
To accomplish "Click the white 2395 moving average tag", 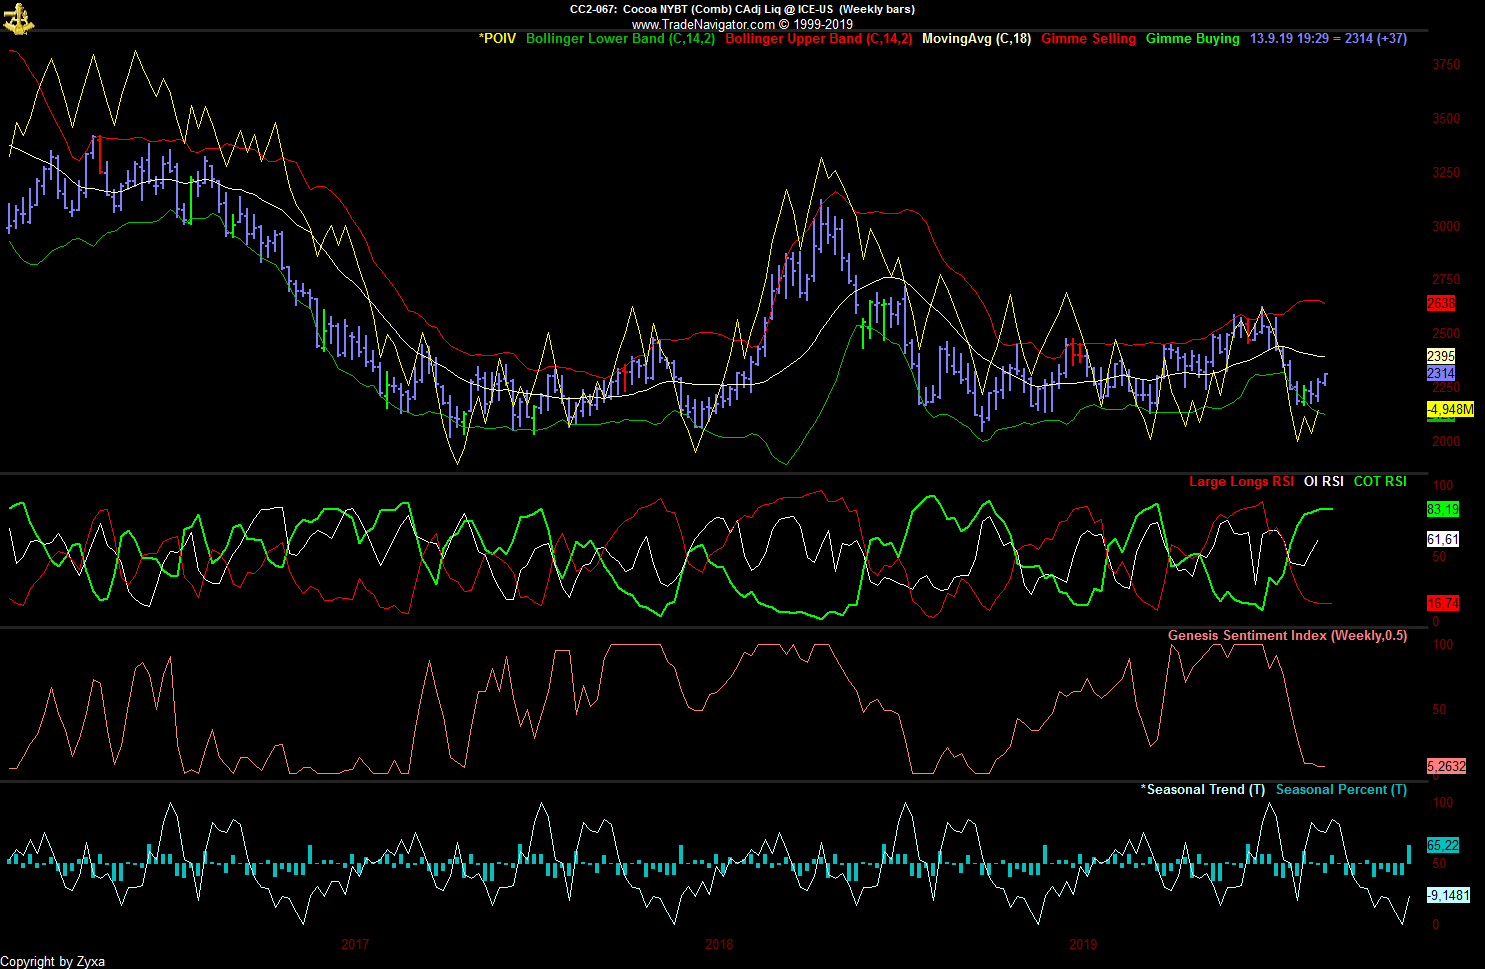I will coord(1441,356).
